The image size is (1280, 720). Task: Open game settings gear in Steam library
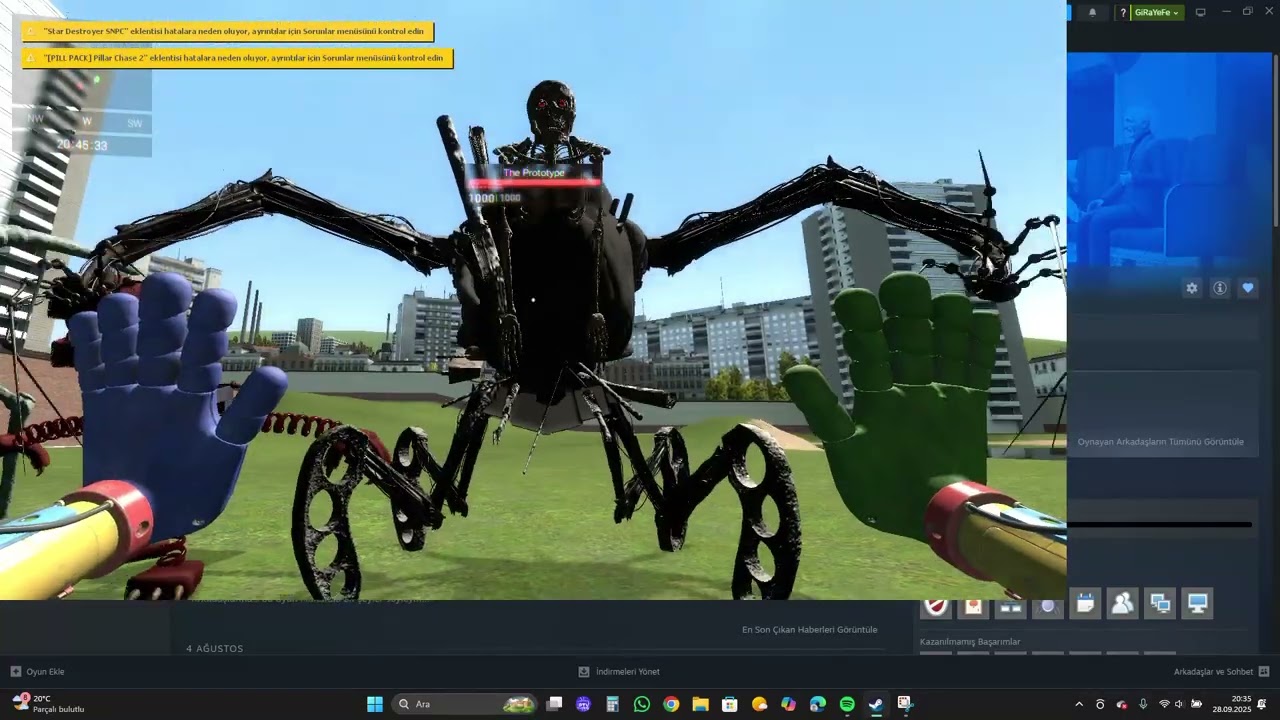1192,288
